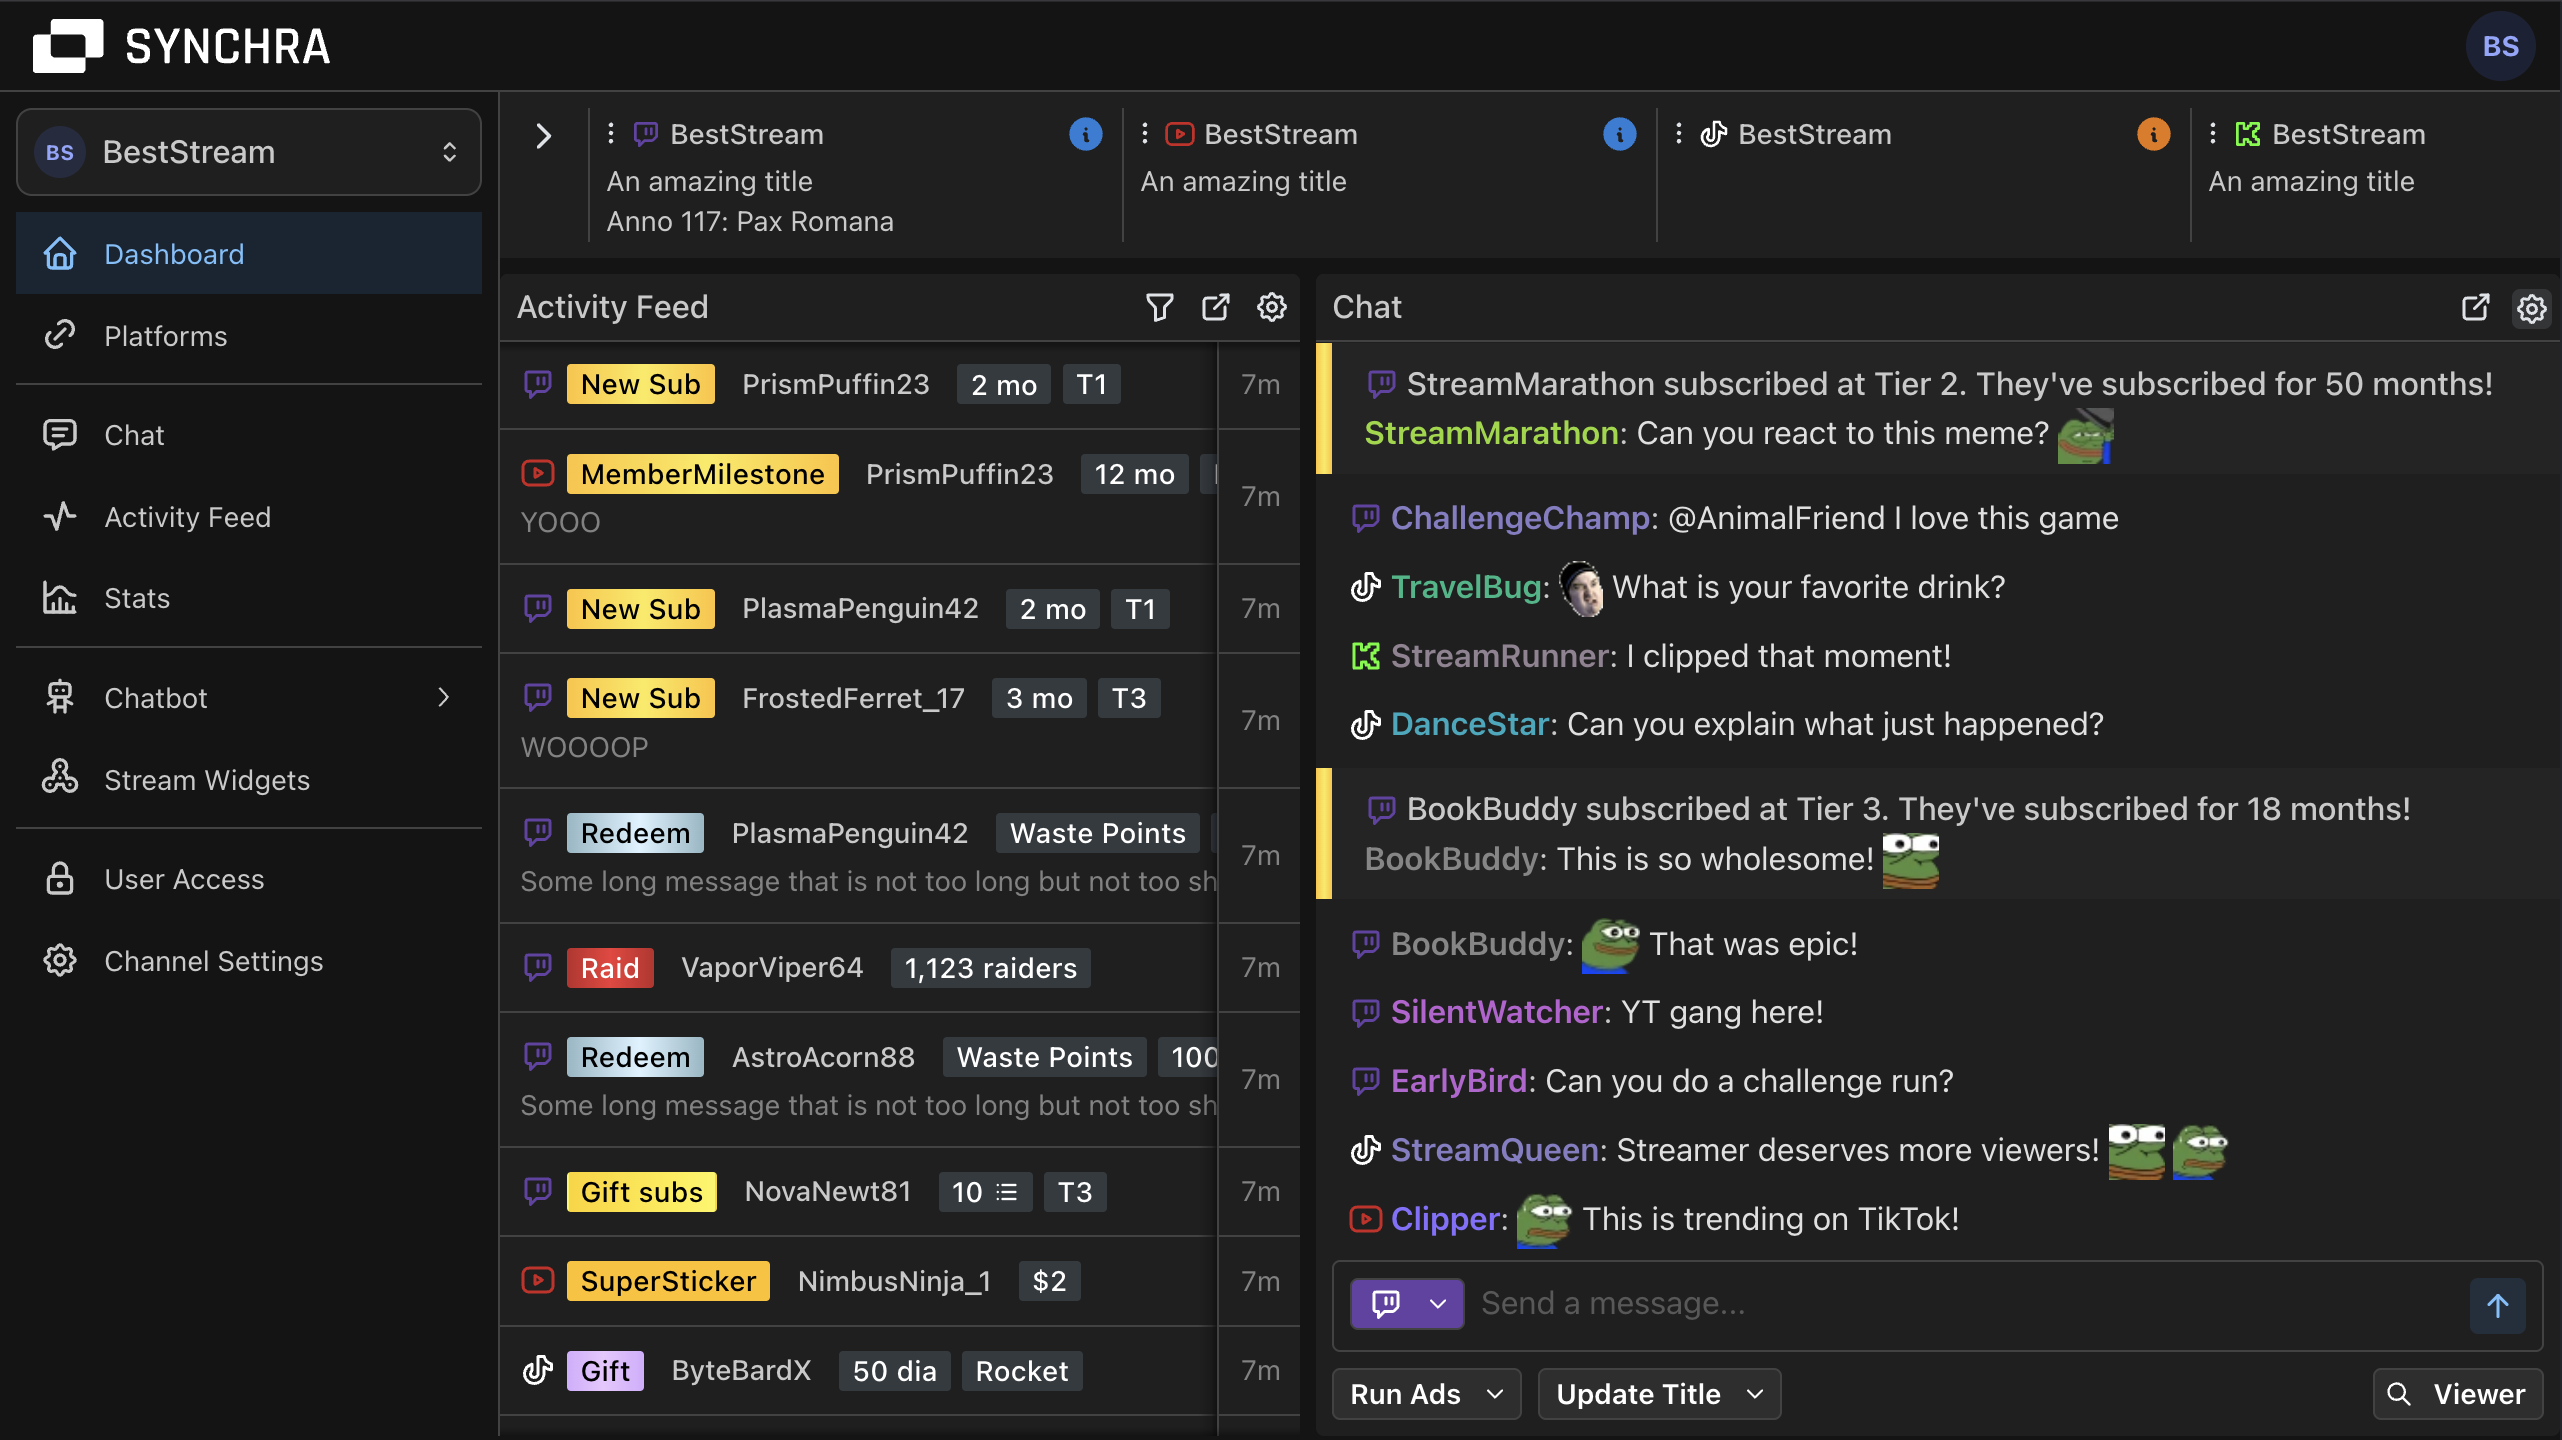Expand the stream cards chevron arrow

(543, 136)
